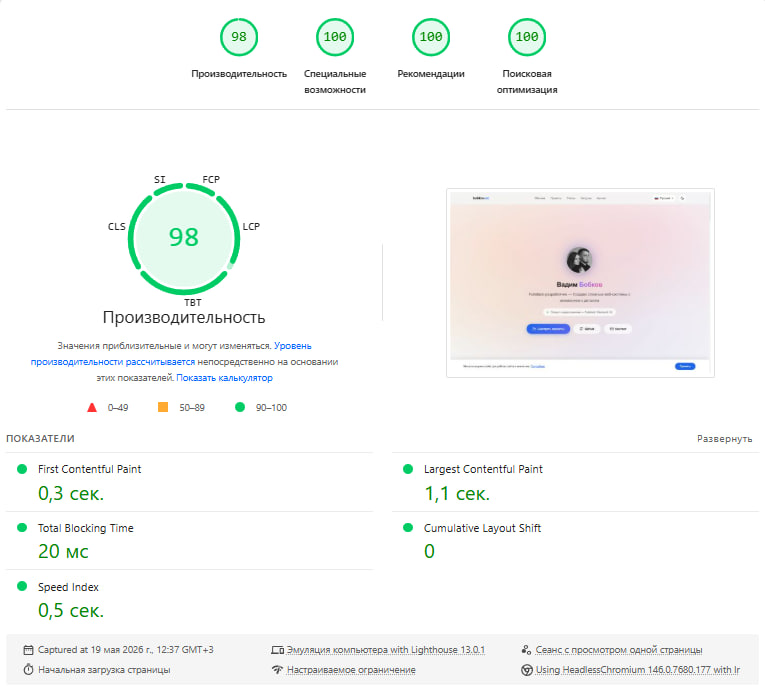Jump to Поисковая оптимизация 100 score gauge
765x689 pixels.
click(x=527, y=37)
